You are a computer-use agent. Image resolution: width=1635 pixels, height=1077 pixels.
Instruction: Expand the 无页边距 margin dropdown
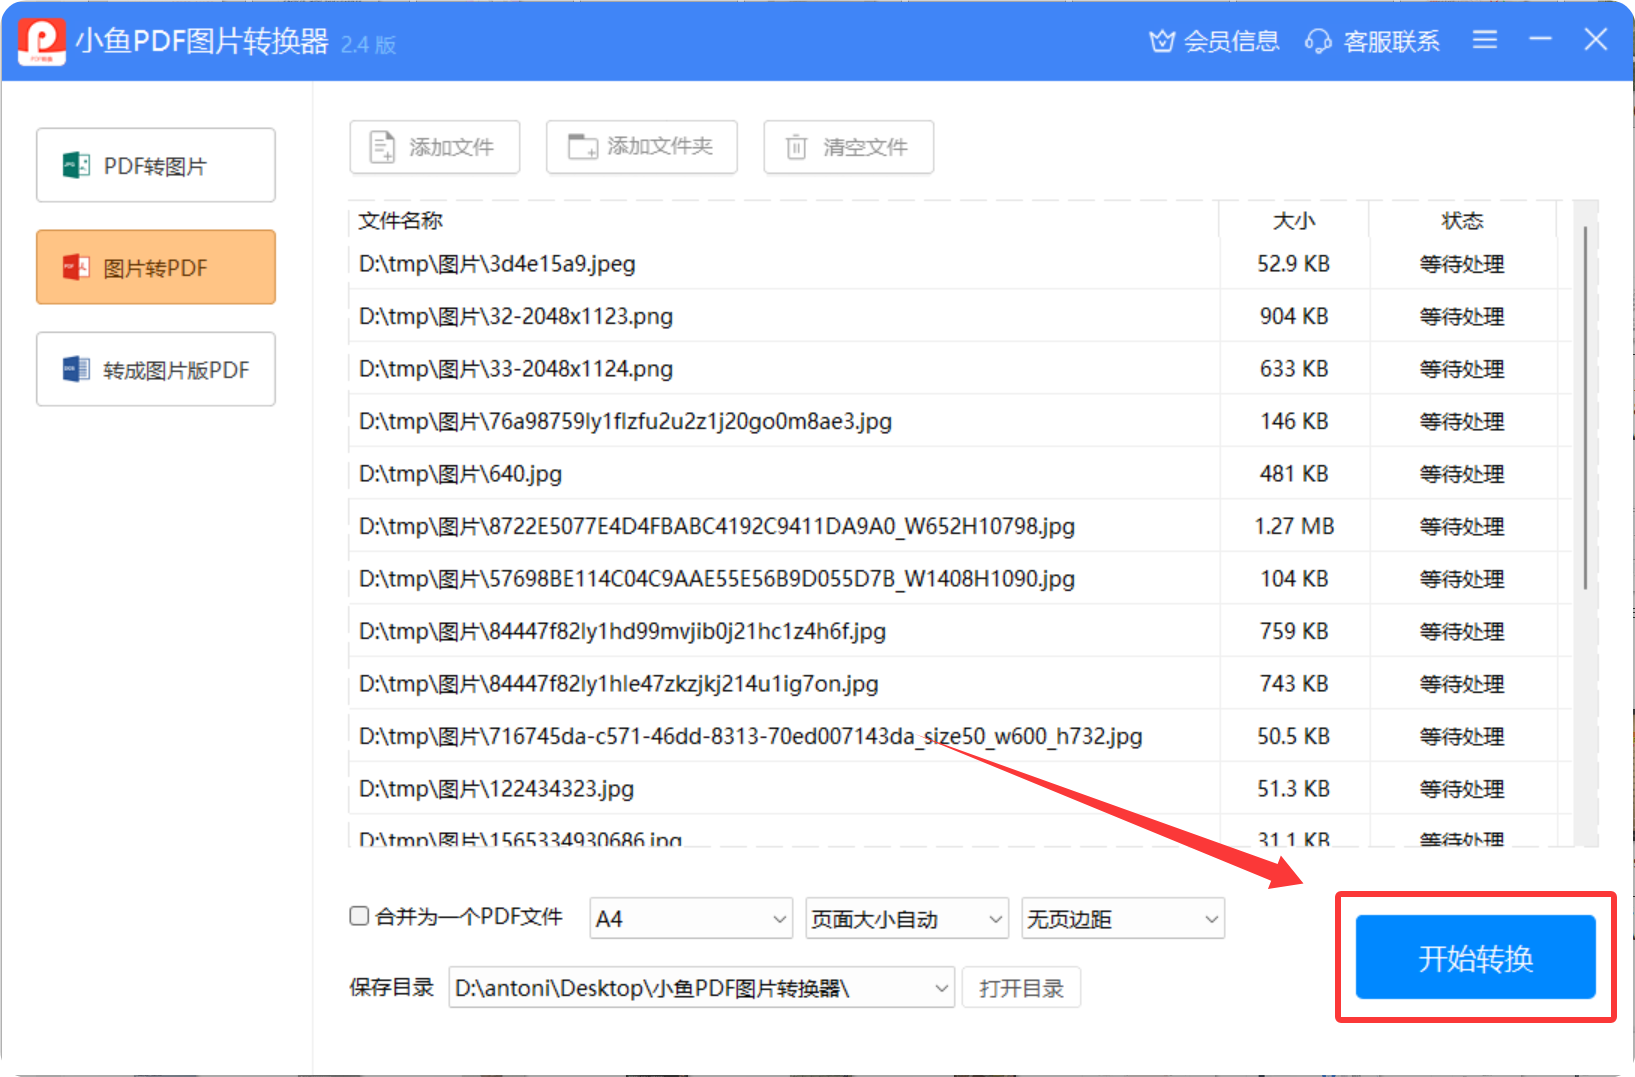[x=1211, y=919]
